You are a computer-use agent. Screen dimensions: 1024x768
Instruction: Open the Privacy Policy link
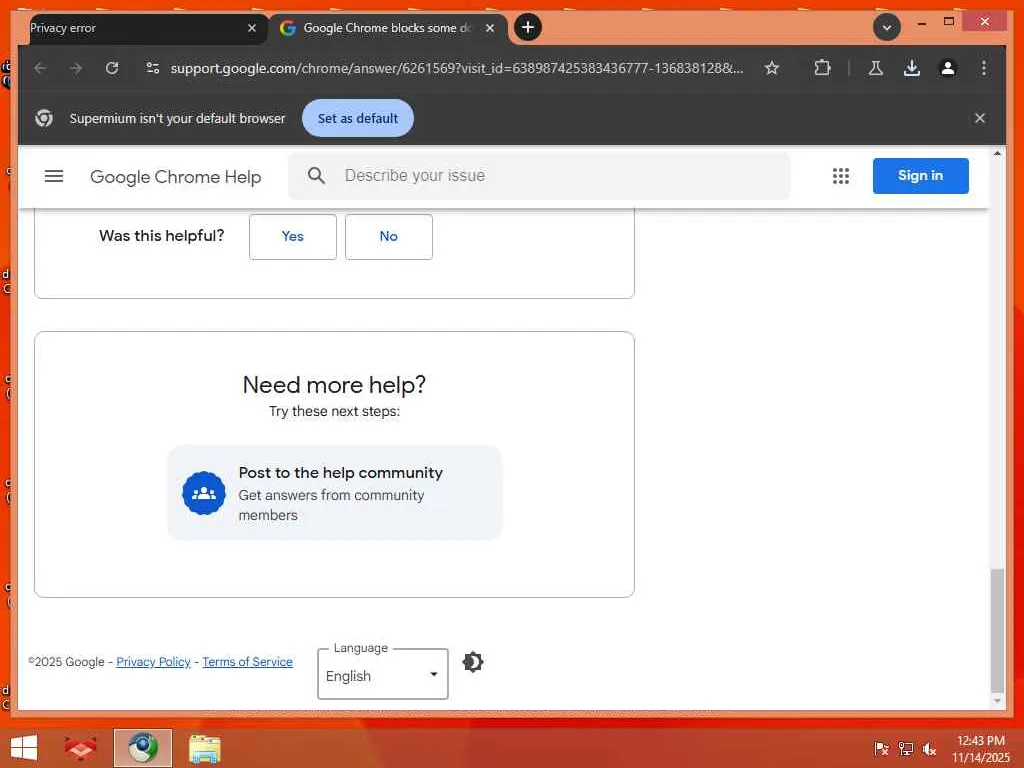(x=153, y=662)
